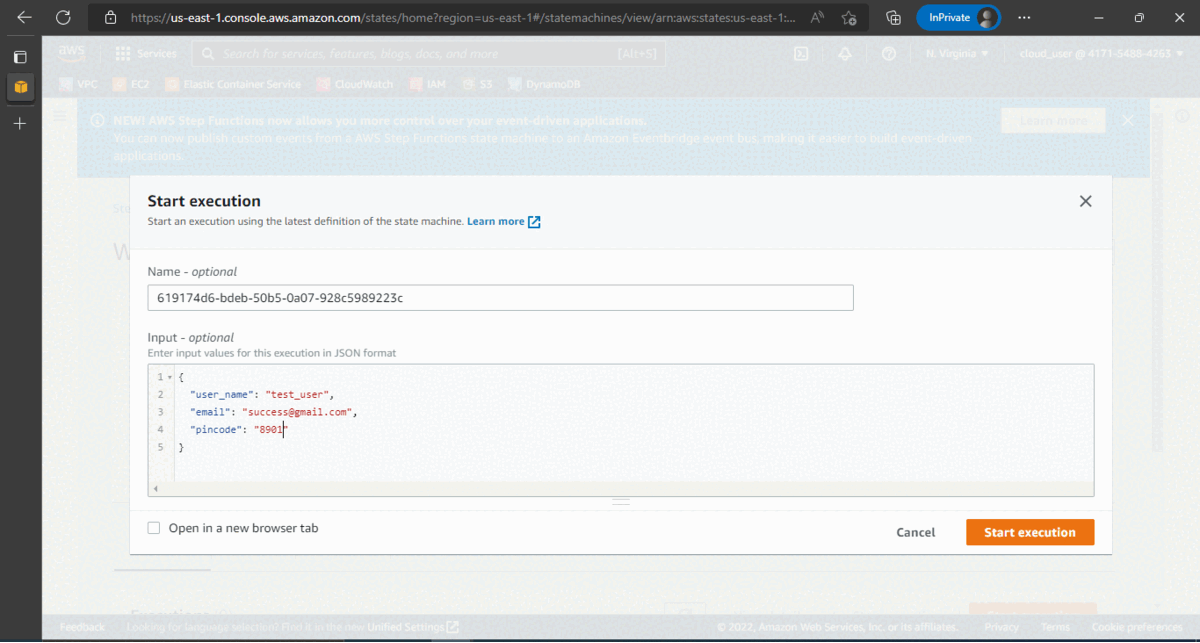This screenshot has height=643, width=1200.
Task: Open Feedback link in footer
Action: click(x=82, y=627)
